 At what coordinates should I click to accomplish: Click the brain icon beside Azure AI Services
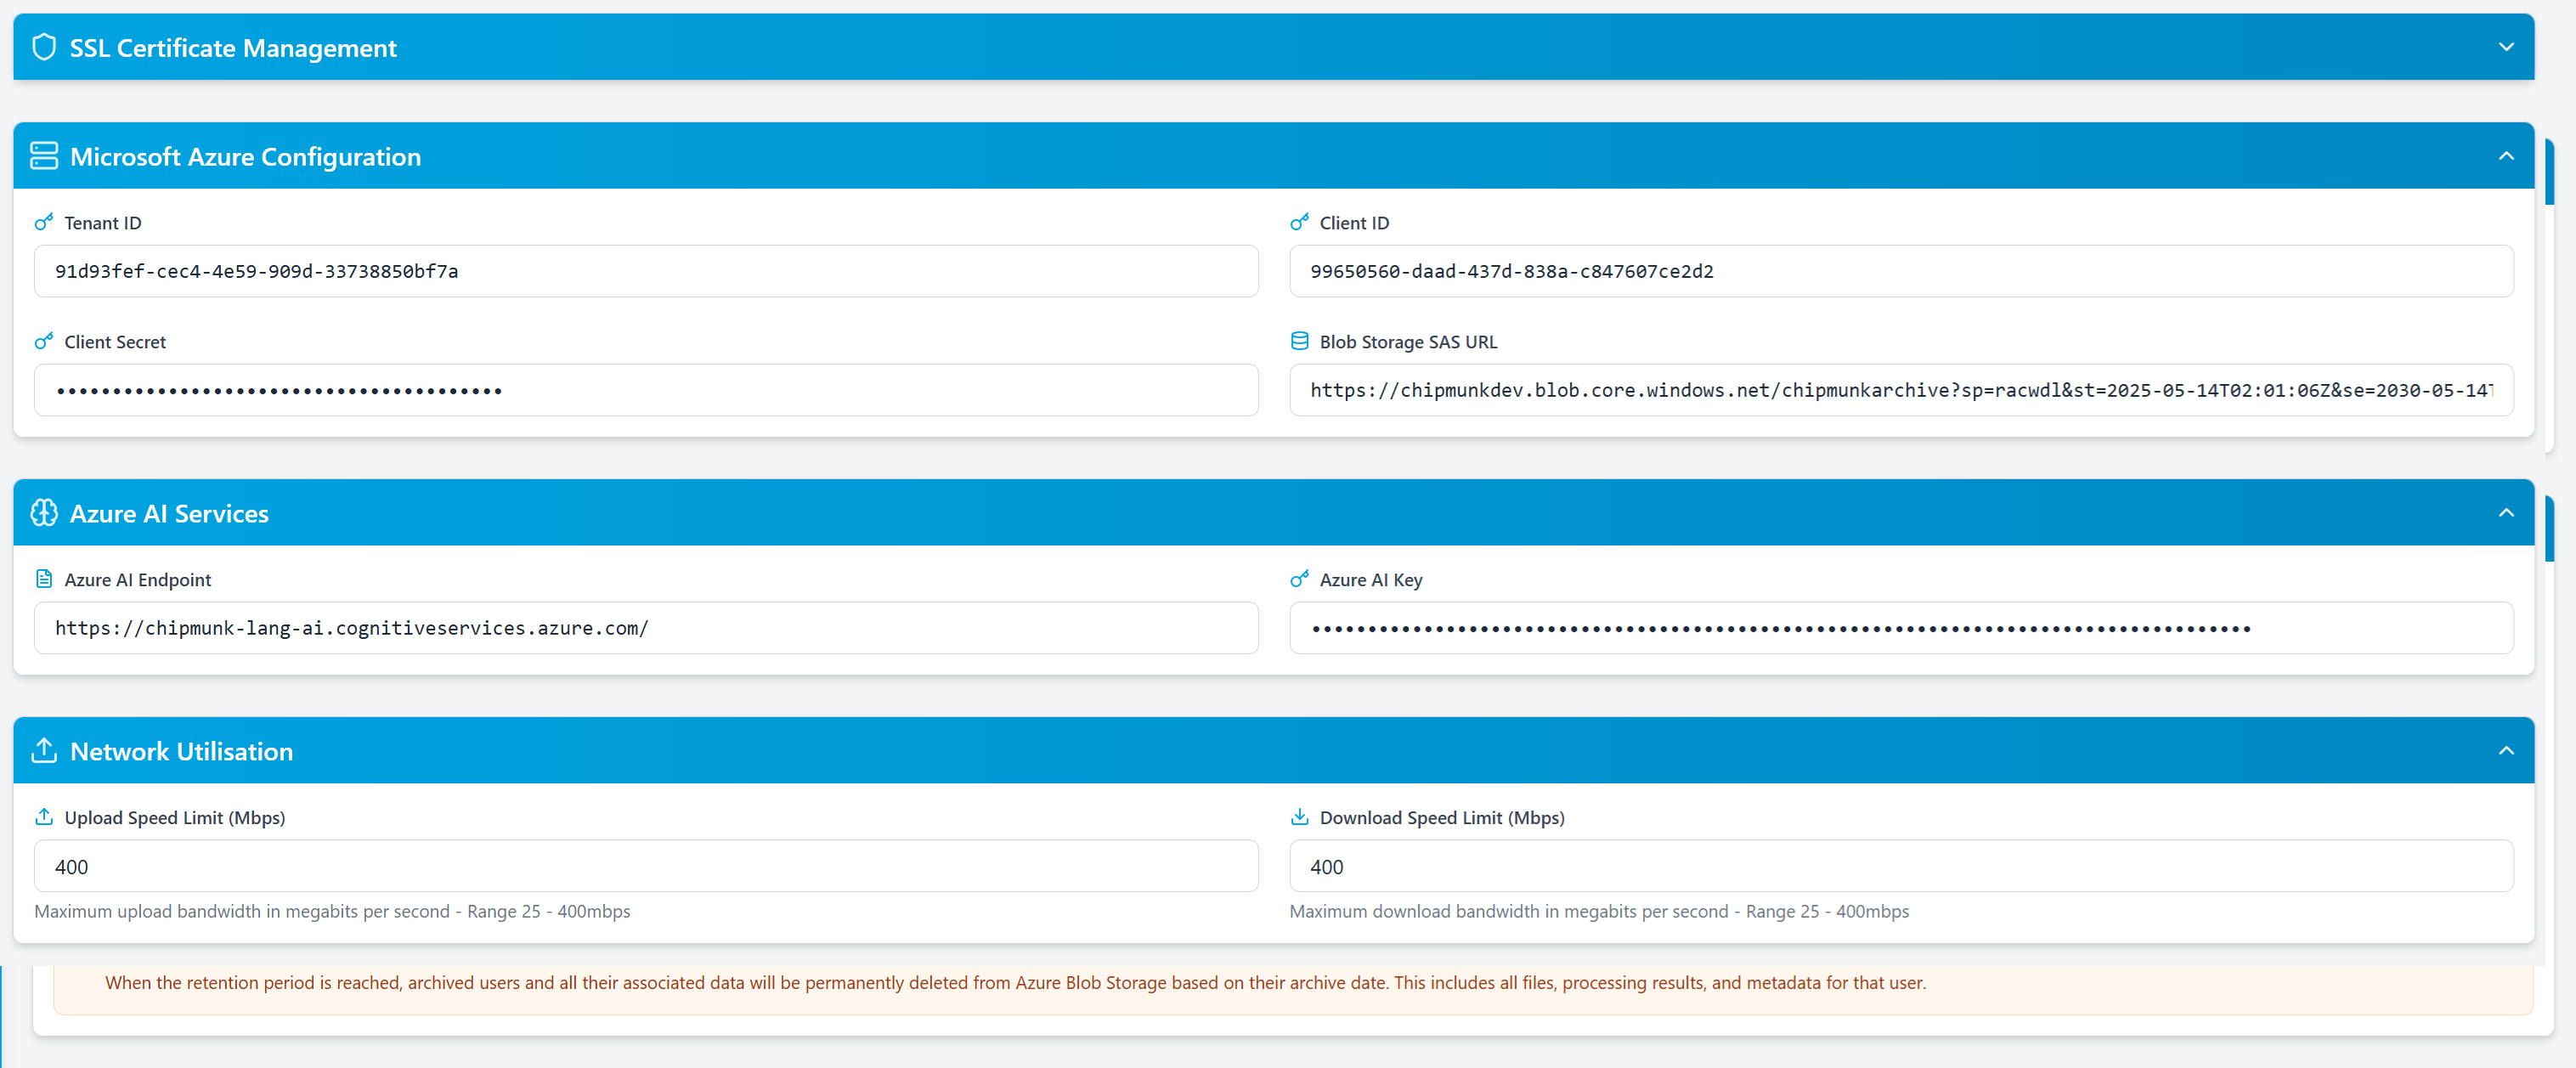[44, 513]
